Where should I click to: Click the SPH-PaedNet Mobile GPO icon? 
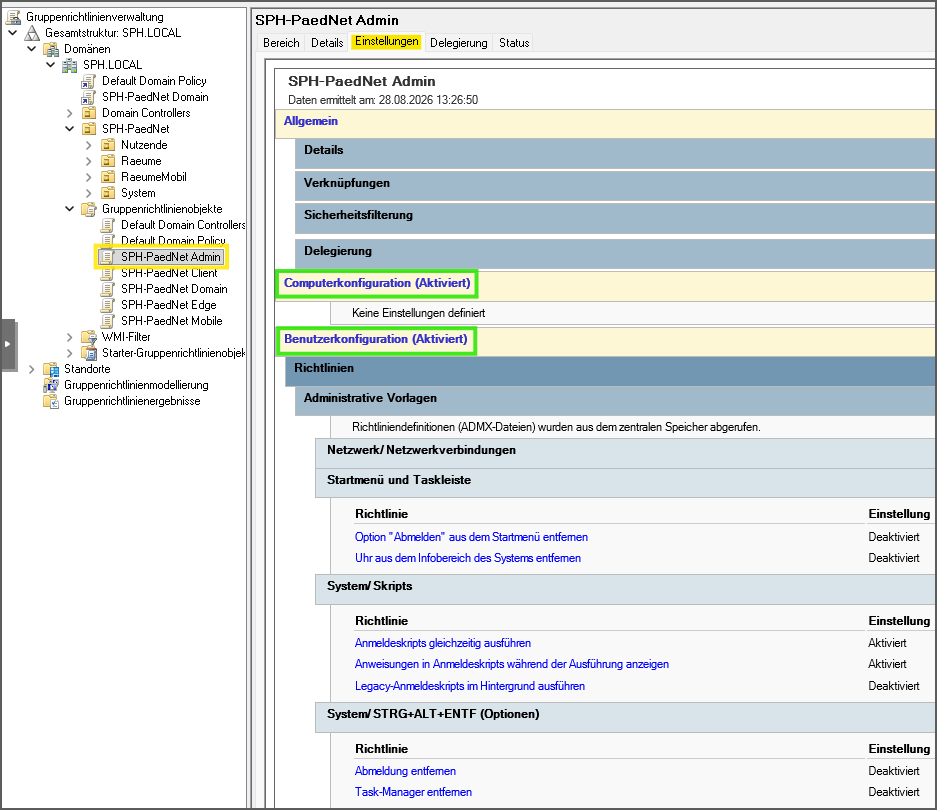(x=108, y=322)
